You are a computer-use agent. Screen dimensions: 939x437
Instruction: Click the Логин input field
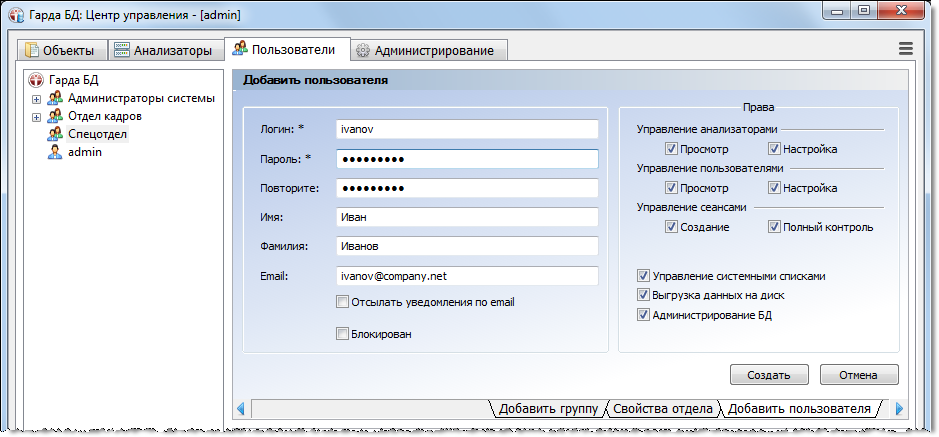pyautogui.click(x=467, y=129)
